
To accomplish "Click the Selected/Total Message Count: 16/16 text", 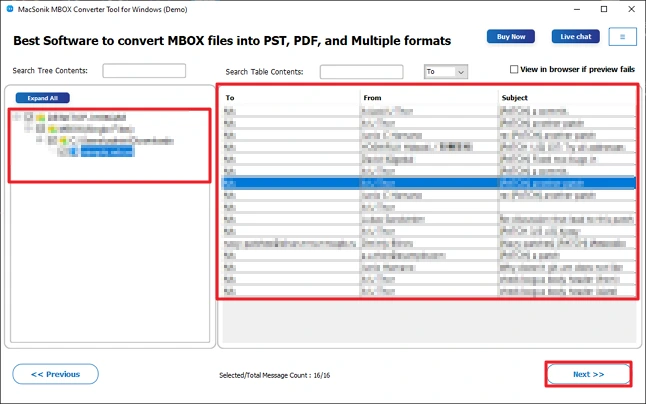I will pos(274,375).
